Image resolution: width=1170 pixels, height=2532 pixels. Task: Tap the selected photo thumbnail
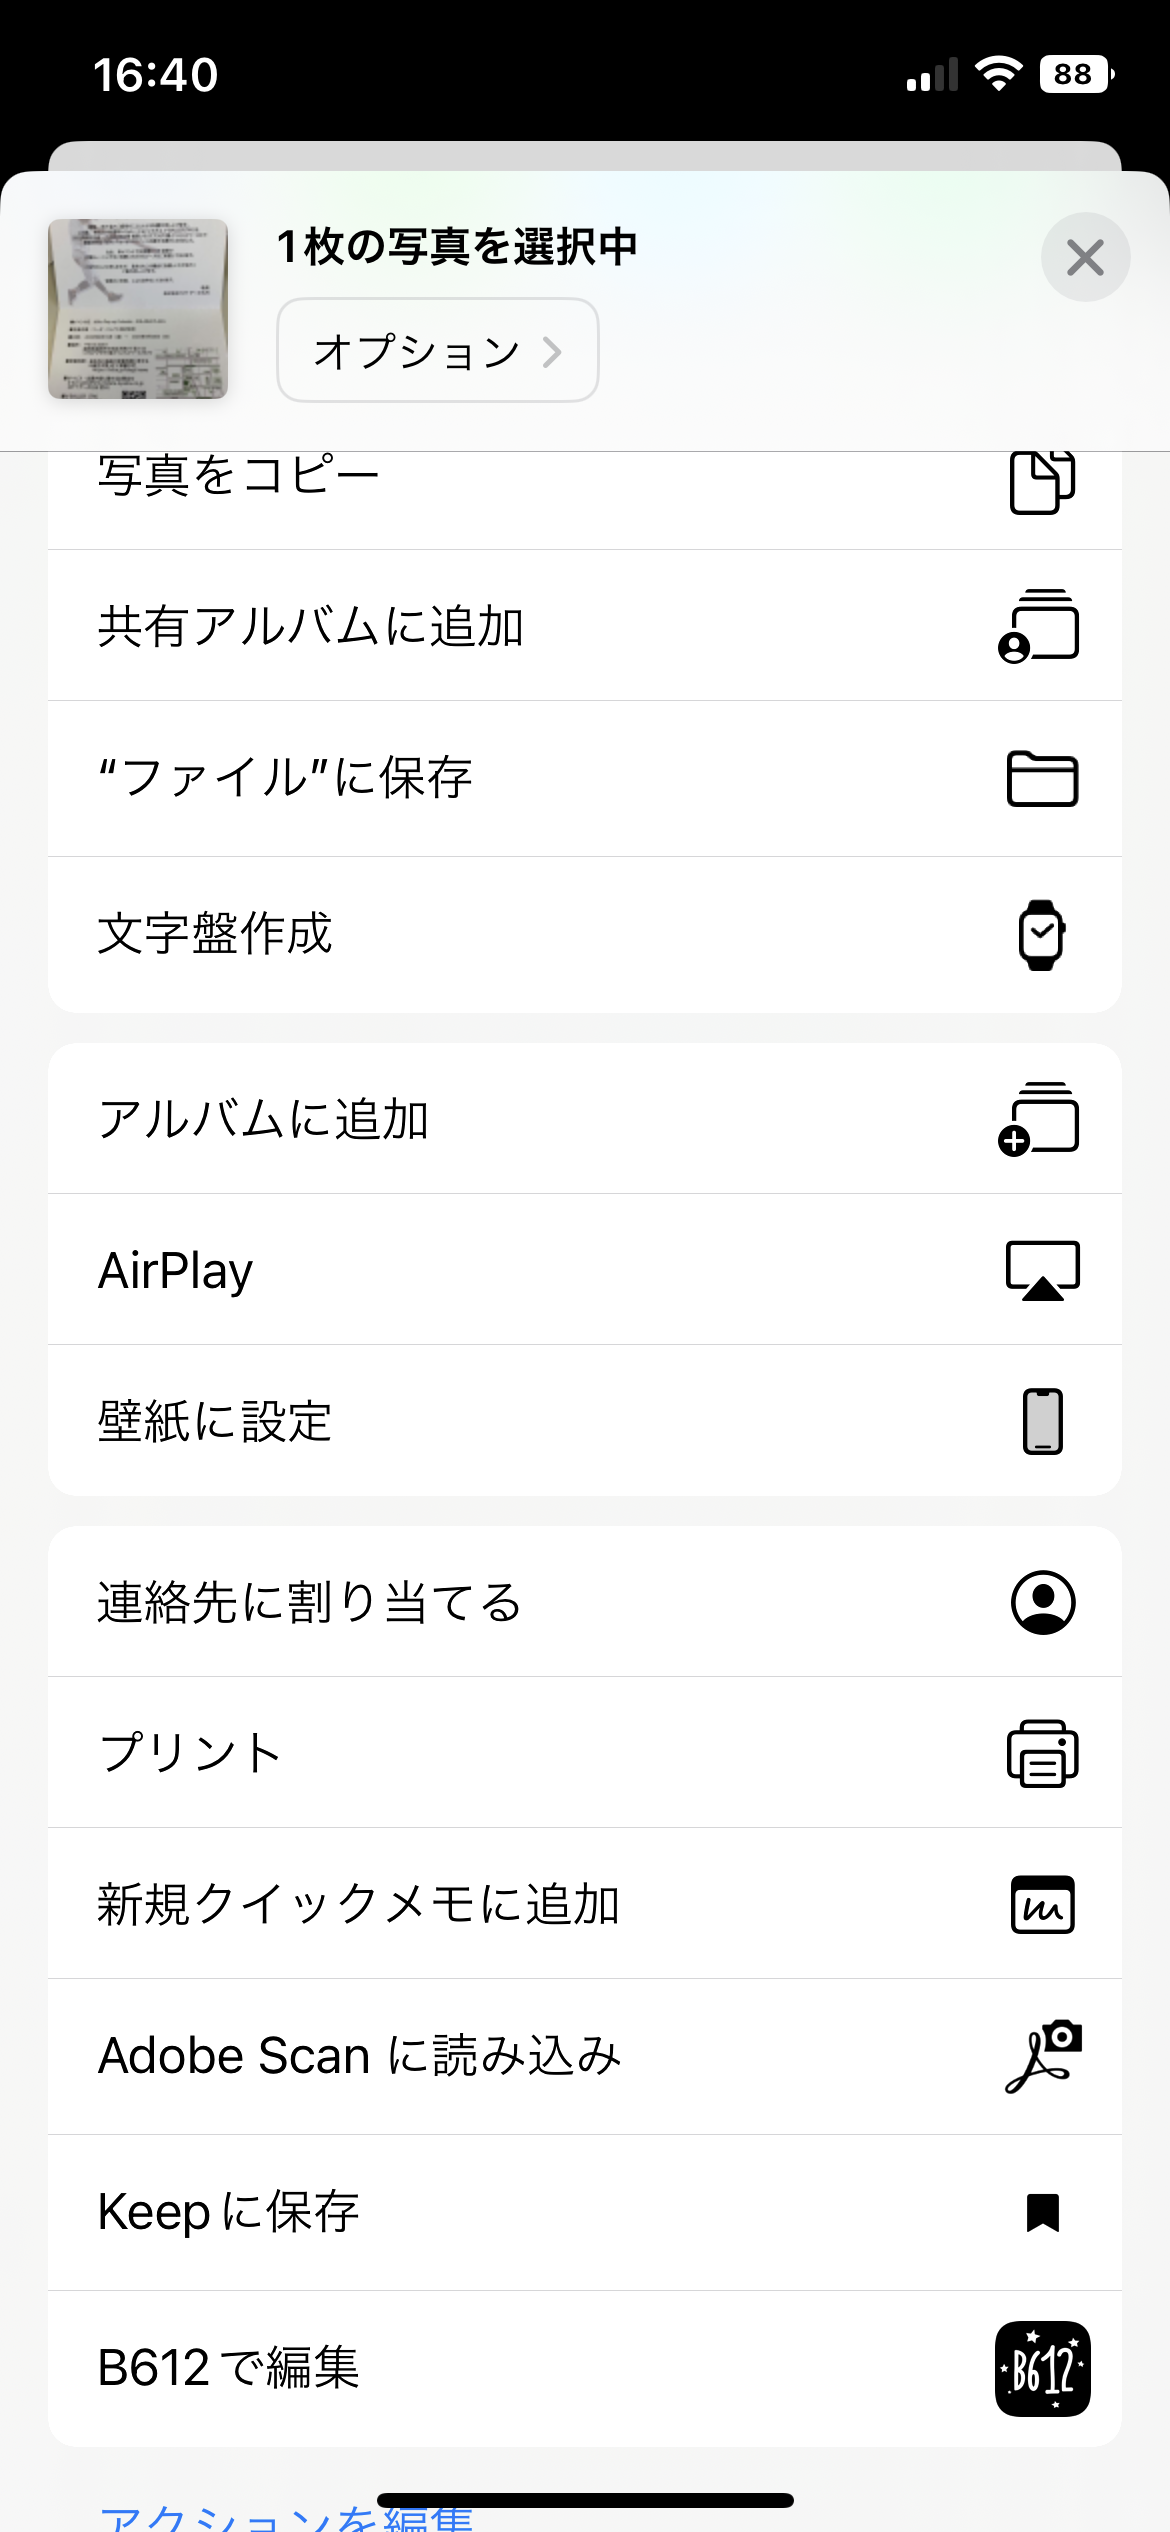138,309
